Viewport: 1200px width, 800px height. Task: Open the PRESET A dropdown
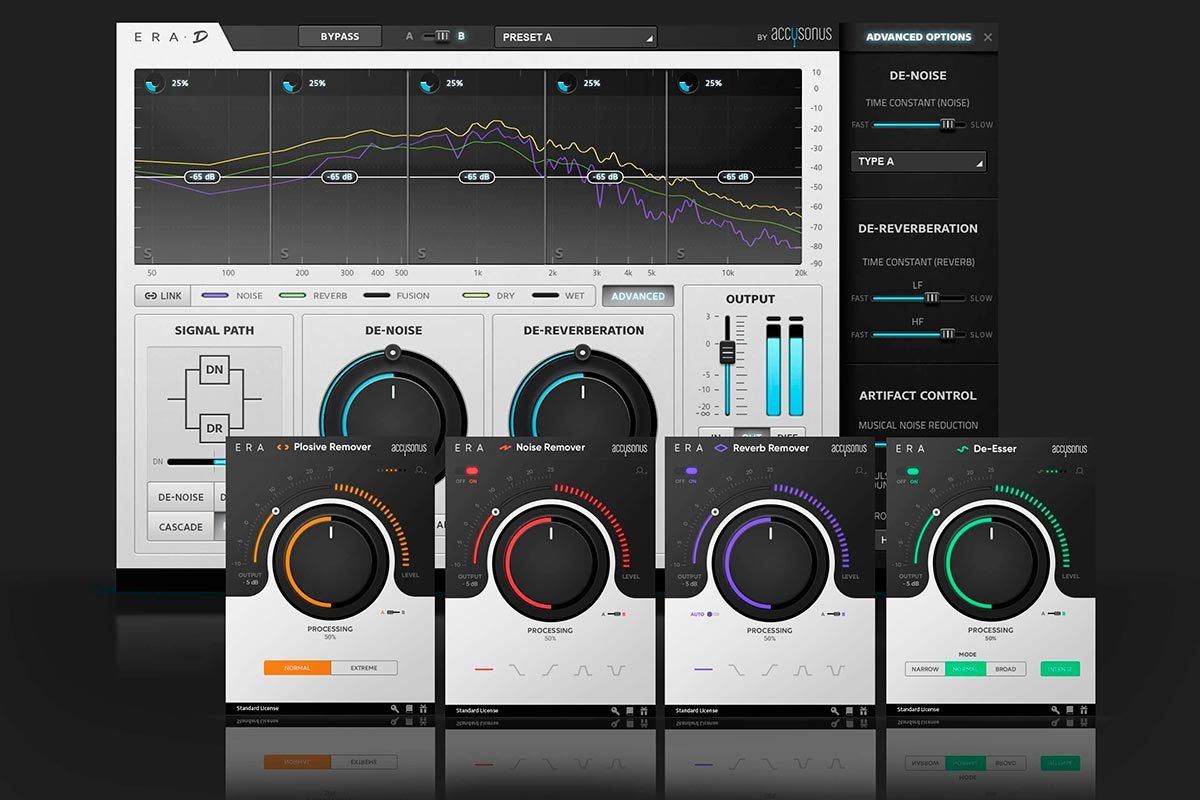[x=576, y=37]
